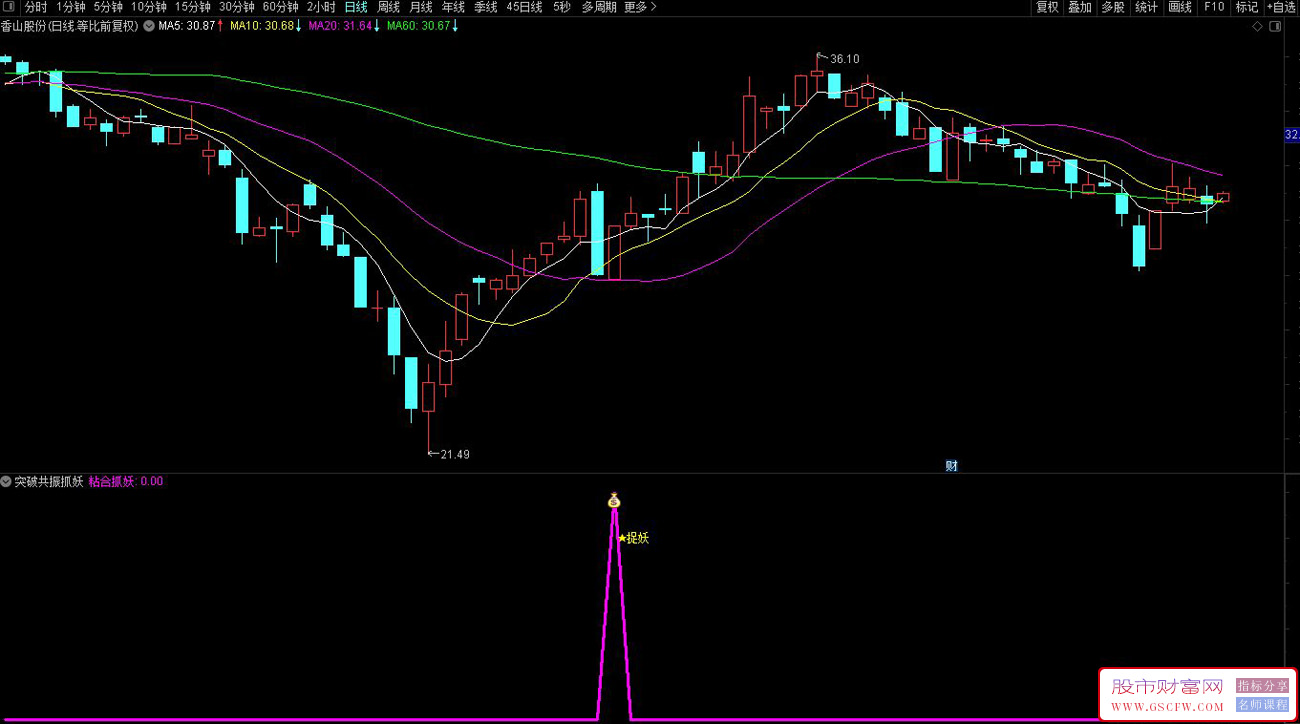Toggle the side panel icon beside the diamond
Image resolution: width=1300 pixels, height=724 pixels.
tap(1275, 27)
